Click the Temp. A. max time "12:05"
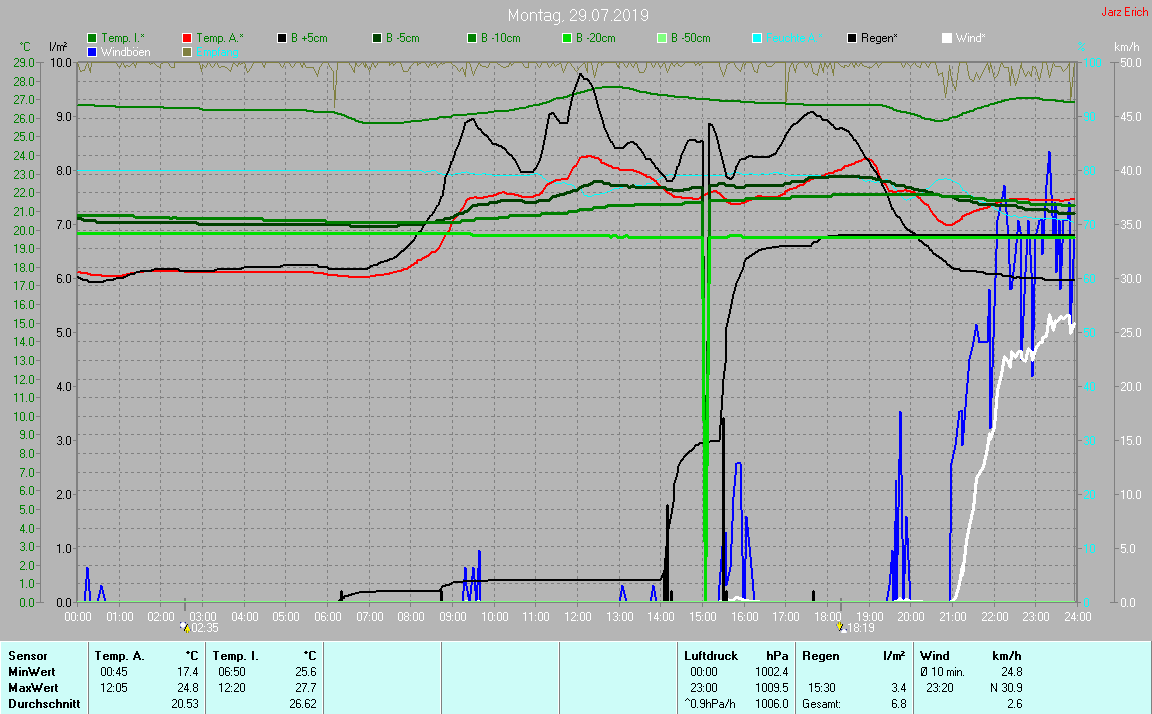 point(113,688)
